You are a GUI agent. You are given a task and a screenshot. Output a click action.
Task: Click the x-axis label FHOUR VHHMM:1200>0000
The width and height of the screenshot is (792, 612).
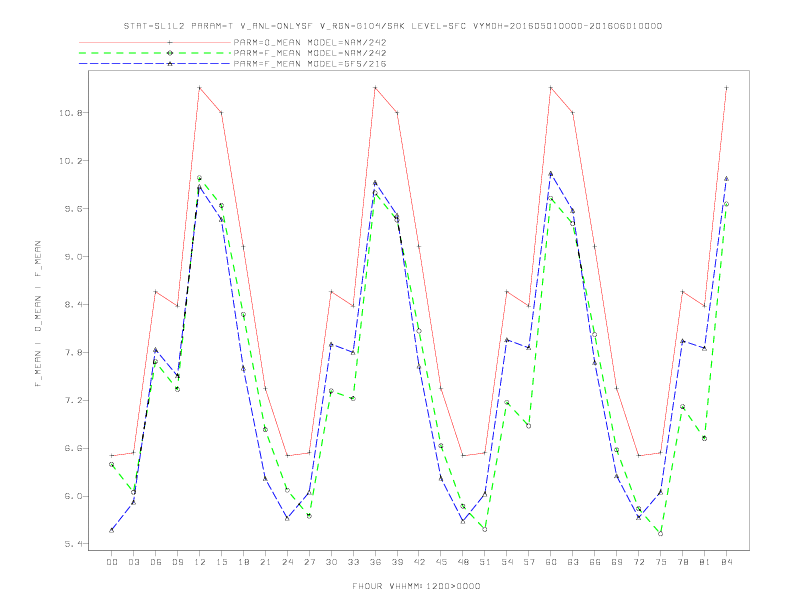(x=416, y=586)
